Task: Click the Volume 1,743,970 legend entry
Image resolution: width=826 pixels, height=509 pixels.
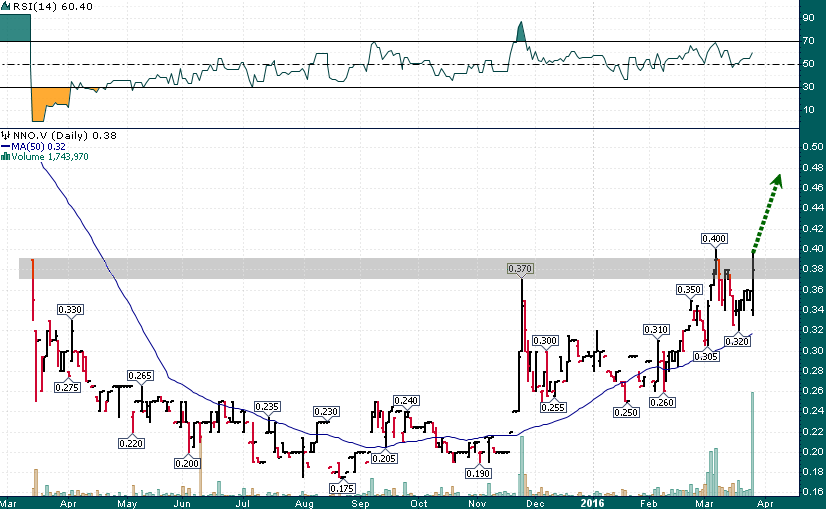Action: coord(45,156)
